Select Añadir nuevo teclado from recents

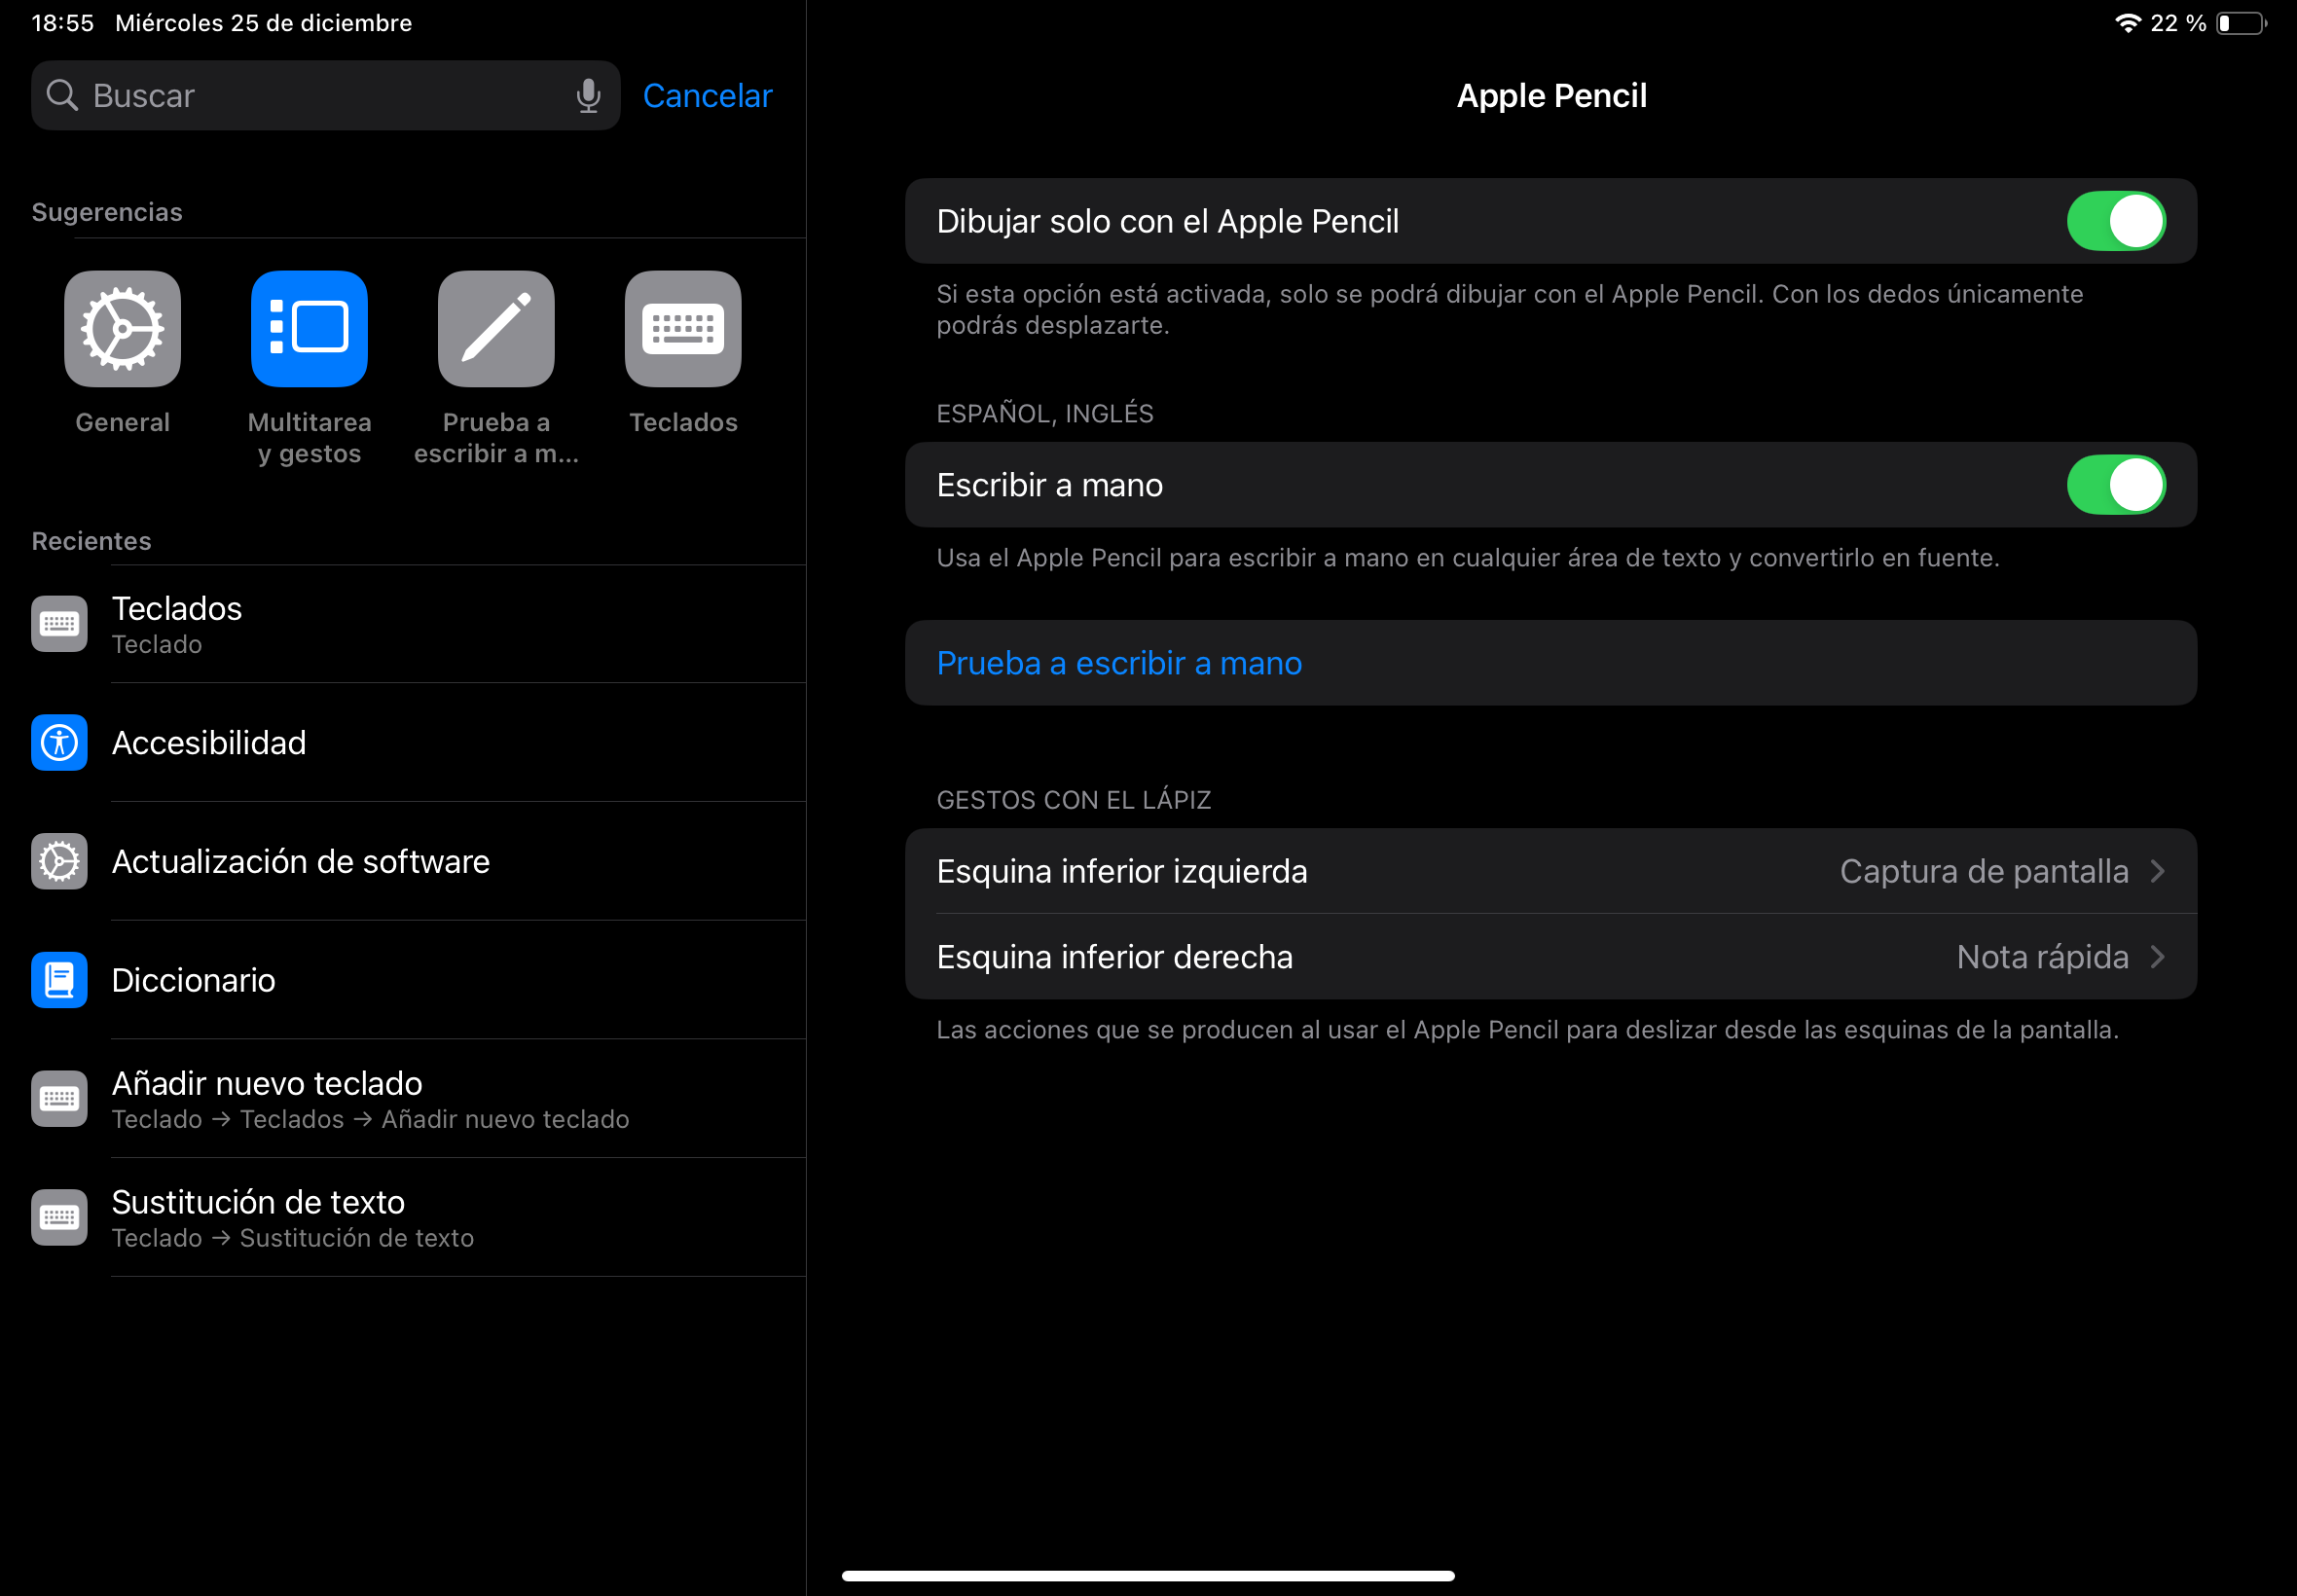click(400, 1099)
